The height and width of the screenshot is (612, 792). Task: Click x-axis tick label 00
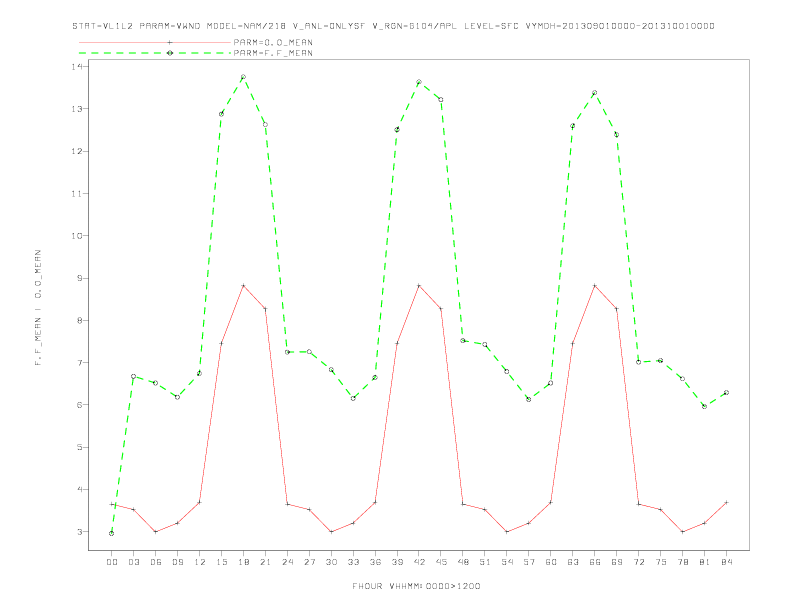pos(112,562)
